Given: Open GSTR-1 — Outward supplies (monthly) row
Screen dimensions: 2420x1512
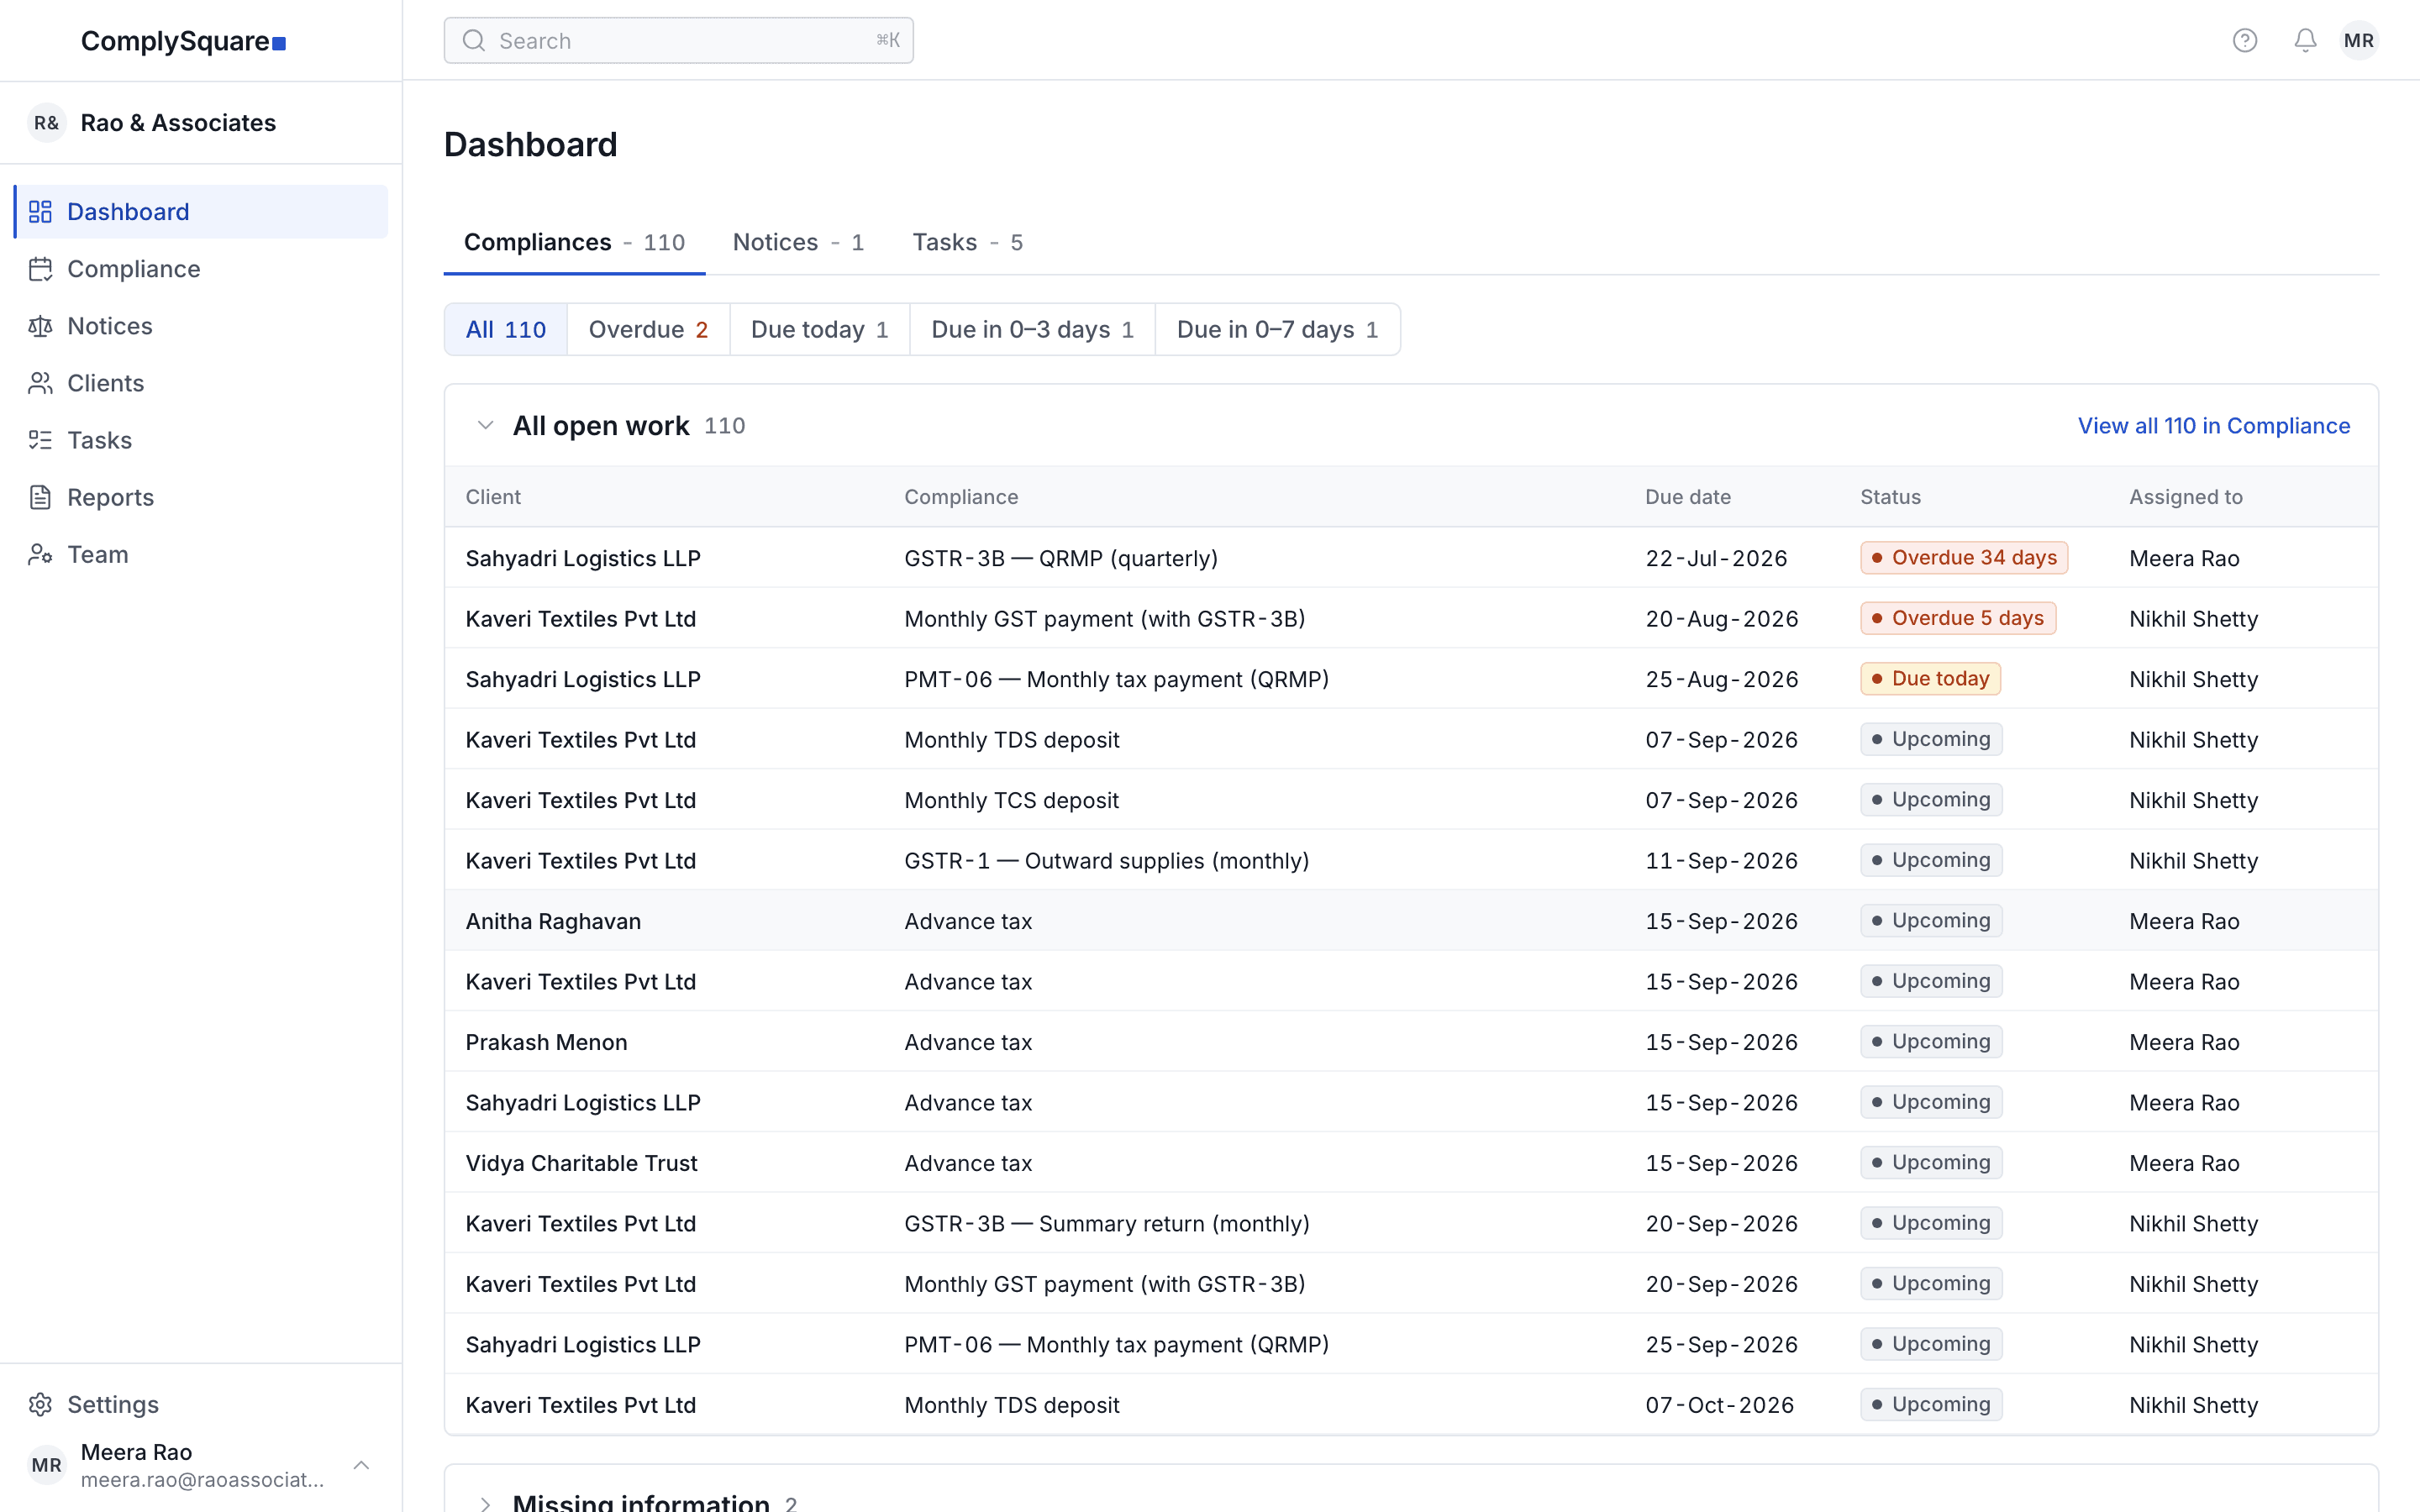Looking at the screenshot, I should (1411, 861).
